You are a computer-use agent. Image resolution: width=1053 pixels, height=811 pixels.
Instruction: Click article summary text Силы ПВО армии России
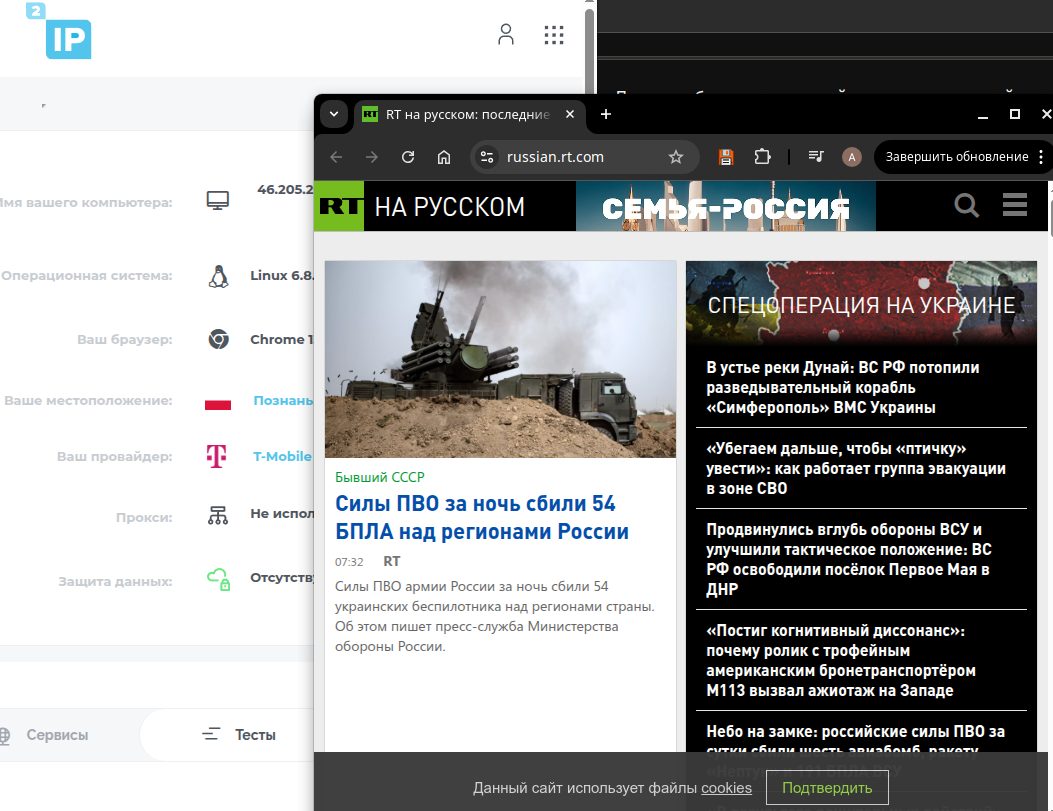(494, 616)
